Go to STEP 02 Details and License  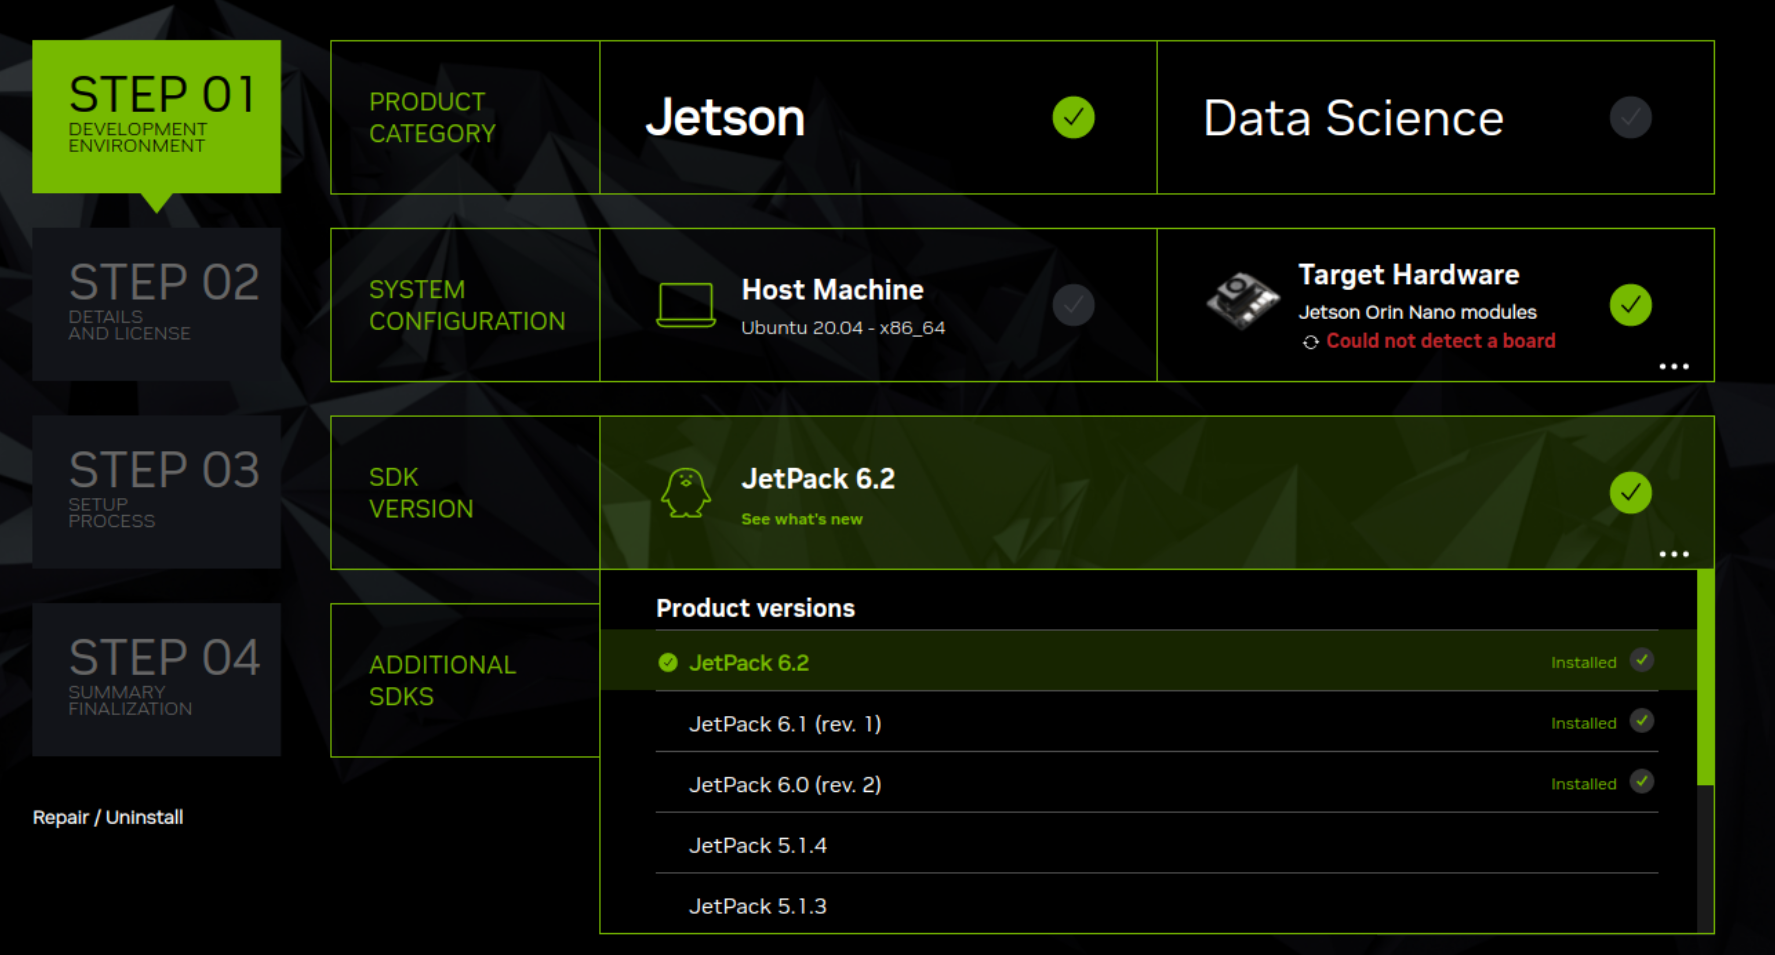pyautogui.click(x=156, y=304)
